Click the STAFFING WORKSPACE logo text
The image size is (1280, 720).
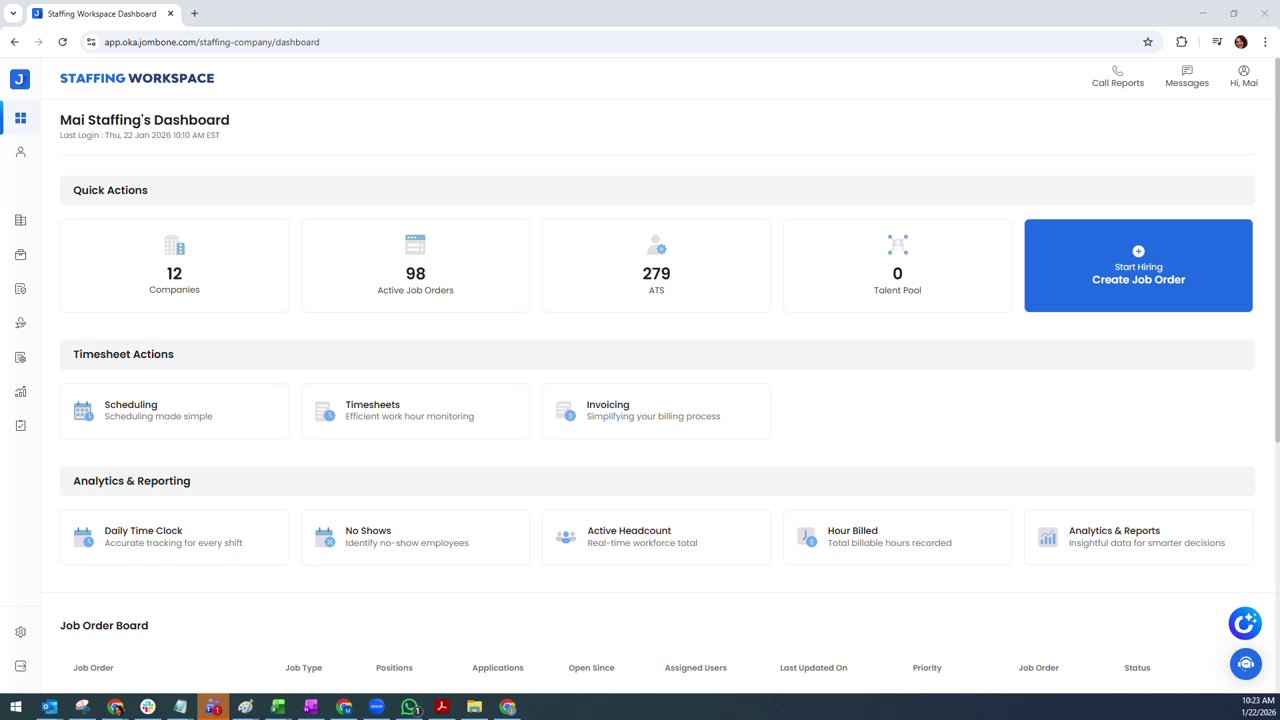[137, 78]
